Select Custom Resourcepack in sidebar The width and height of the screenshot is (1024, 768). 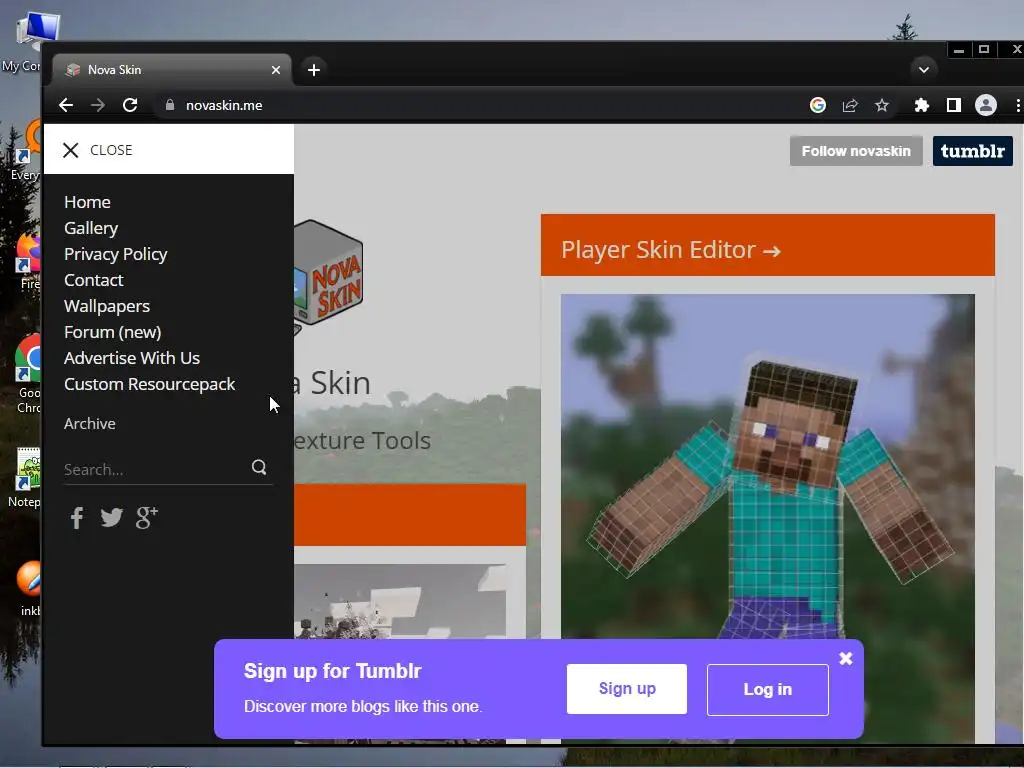point(150,384)
